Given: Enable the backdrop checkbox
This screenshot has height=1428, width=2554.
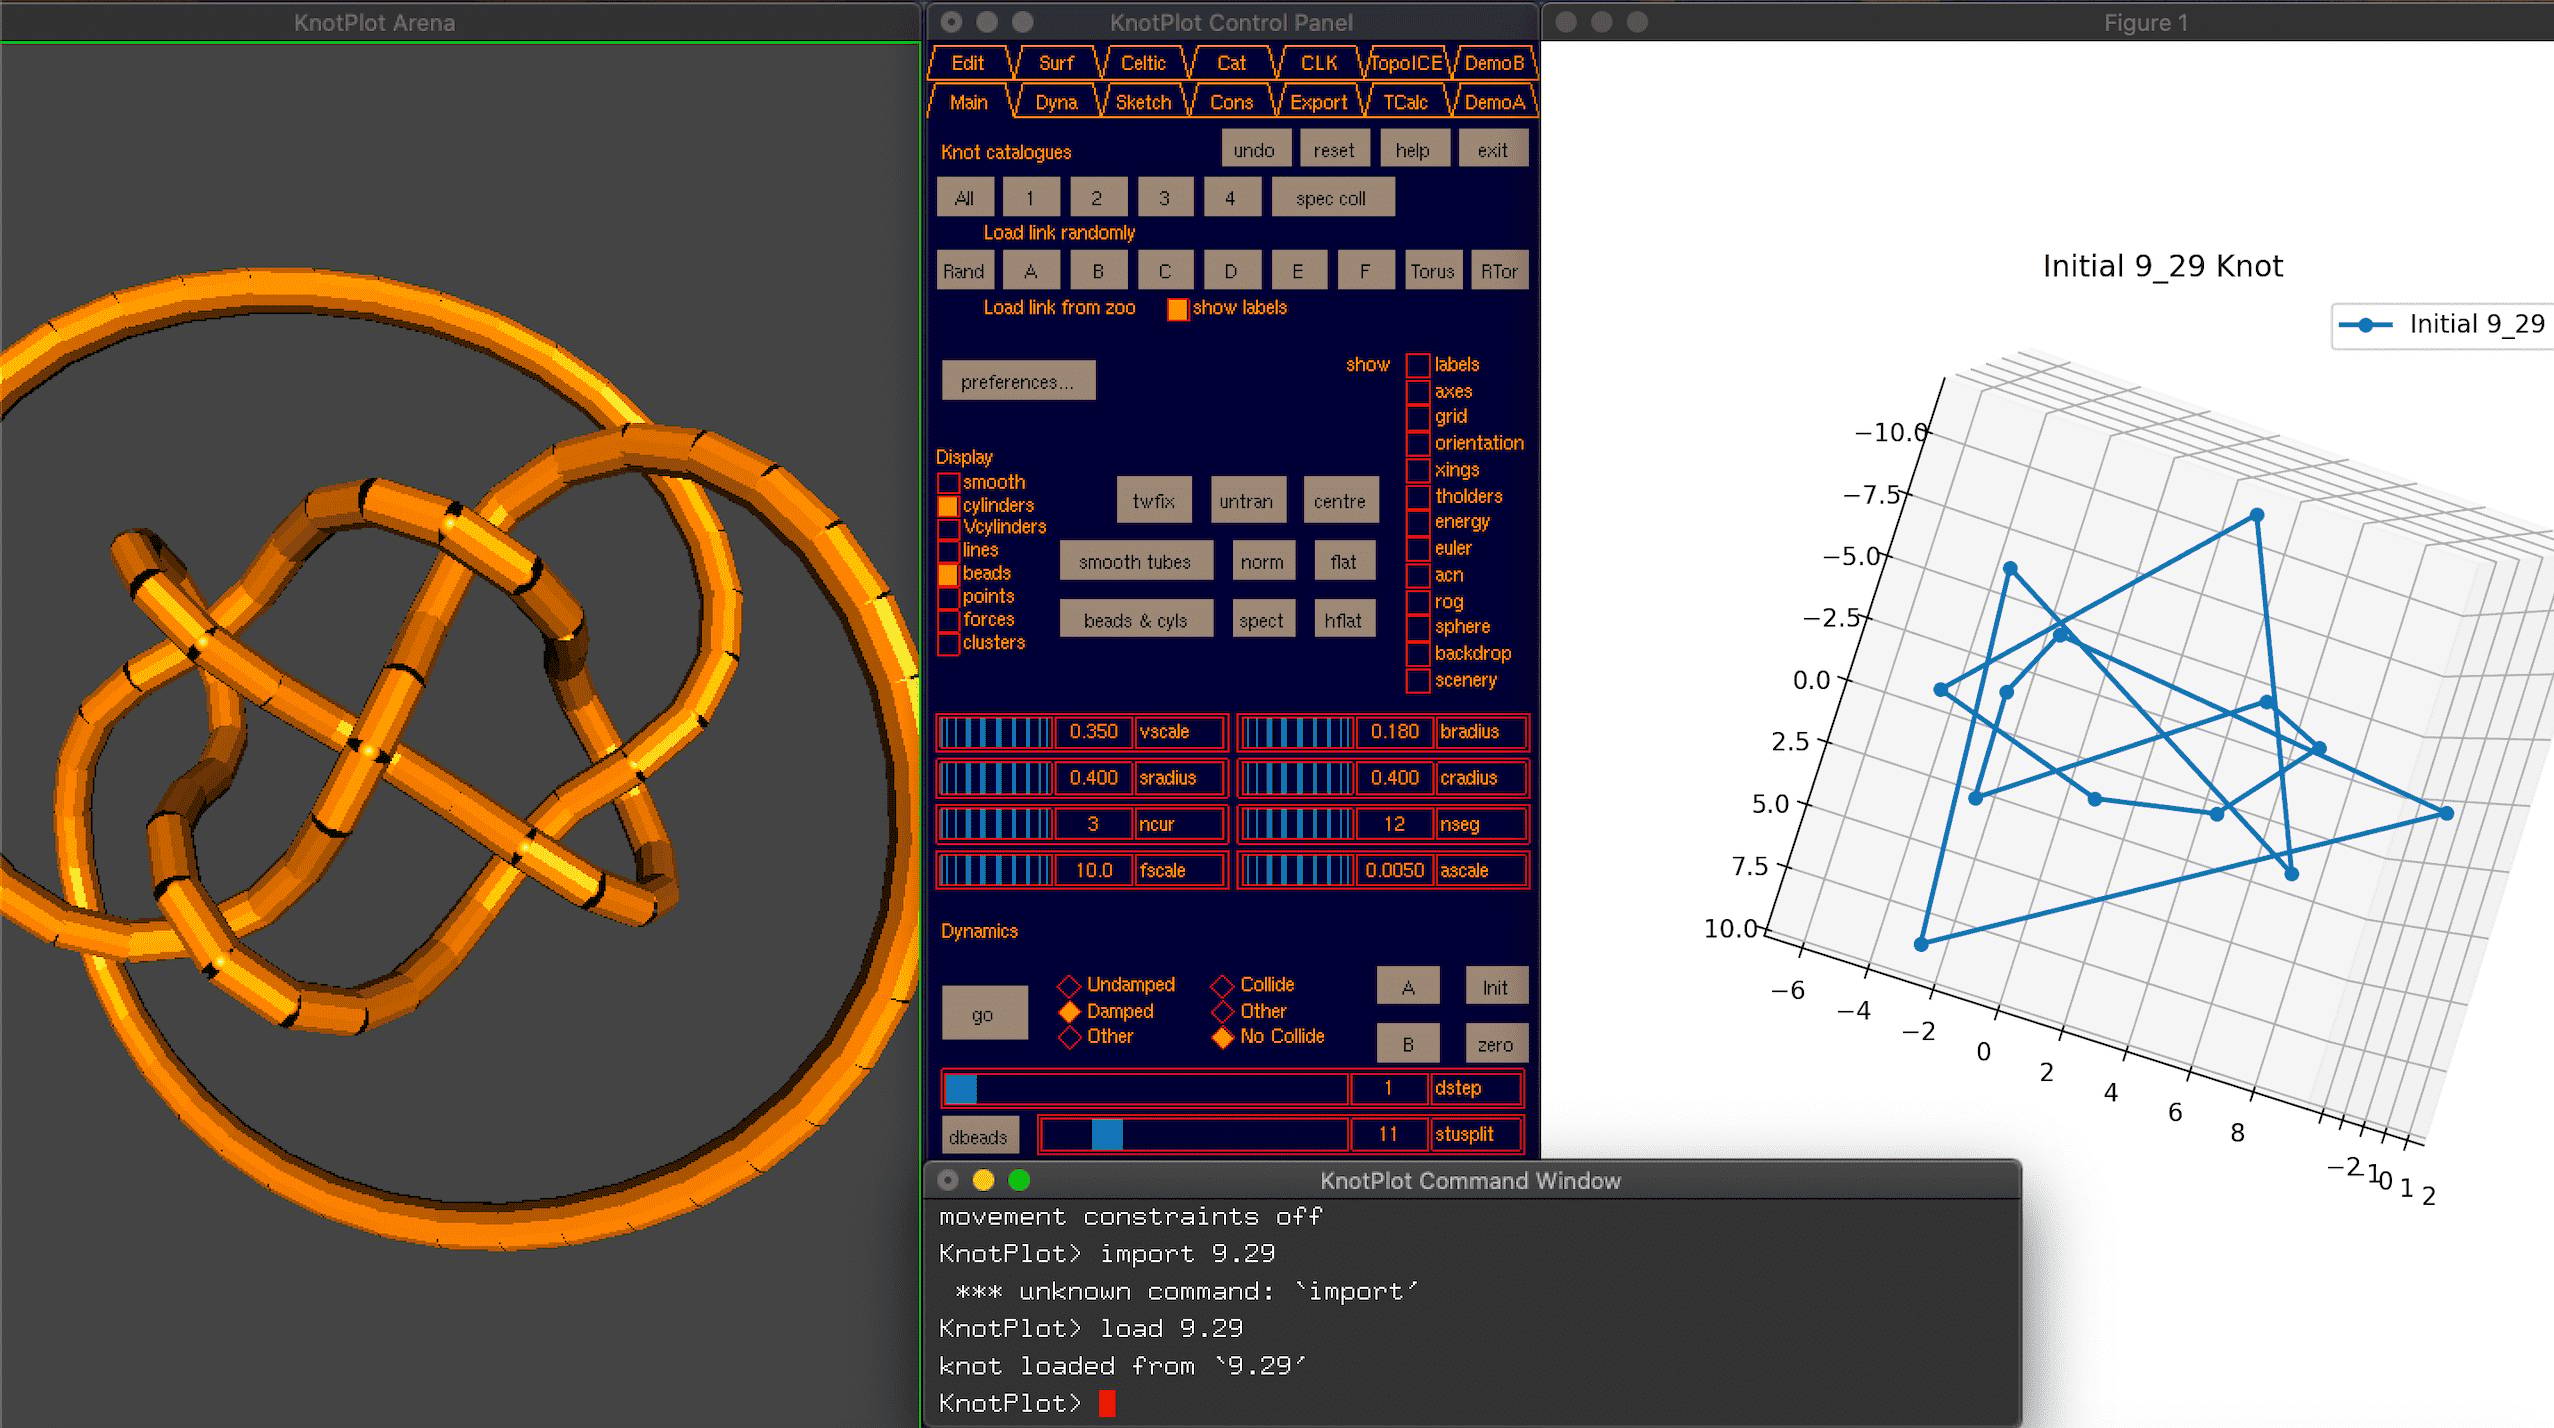Looking at the screenshot, I should [x=1418, y=654].
